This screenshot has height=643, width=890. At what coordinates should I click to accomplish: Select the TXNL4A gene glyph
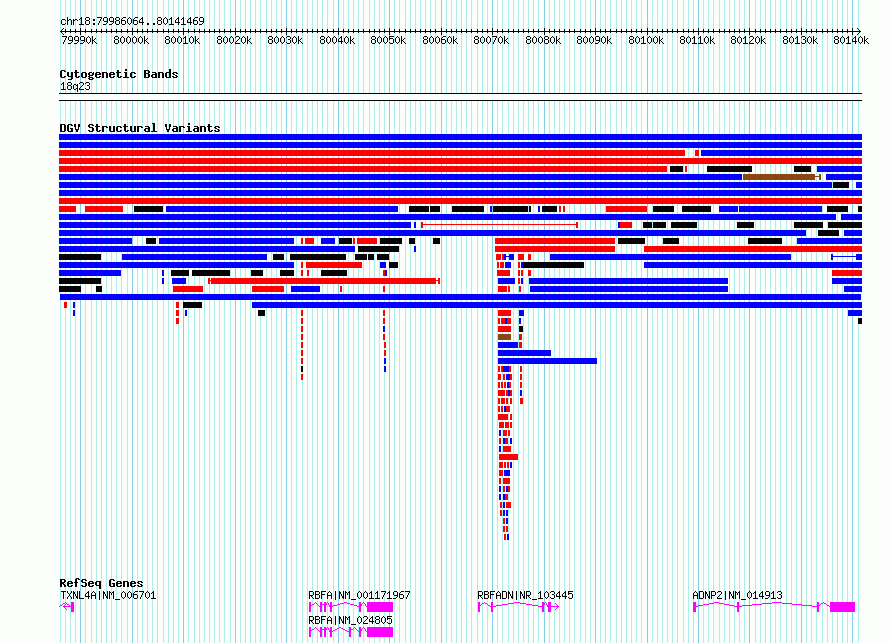click(66, 607)
